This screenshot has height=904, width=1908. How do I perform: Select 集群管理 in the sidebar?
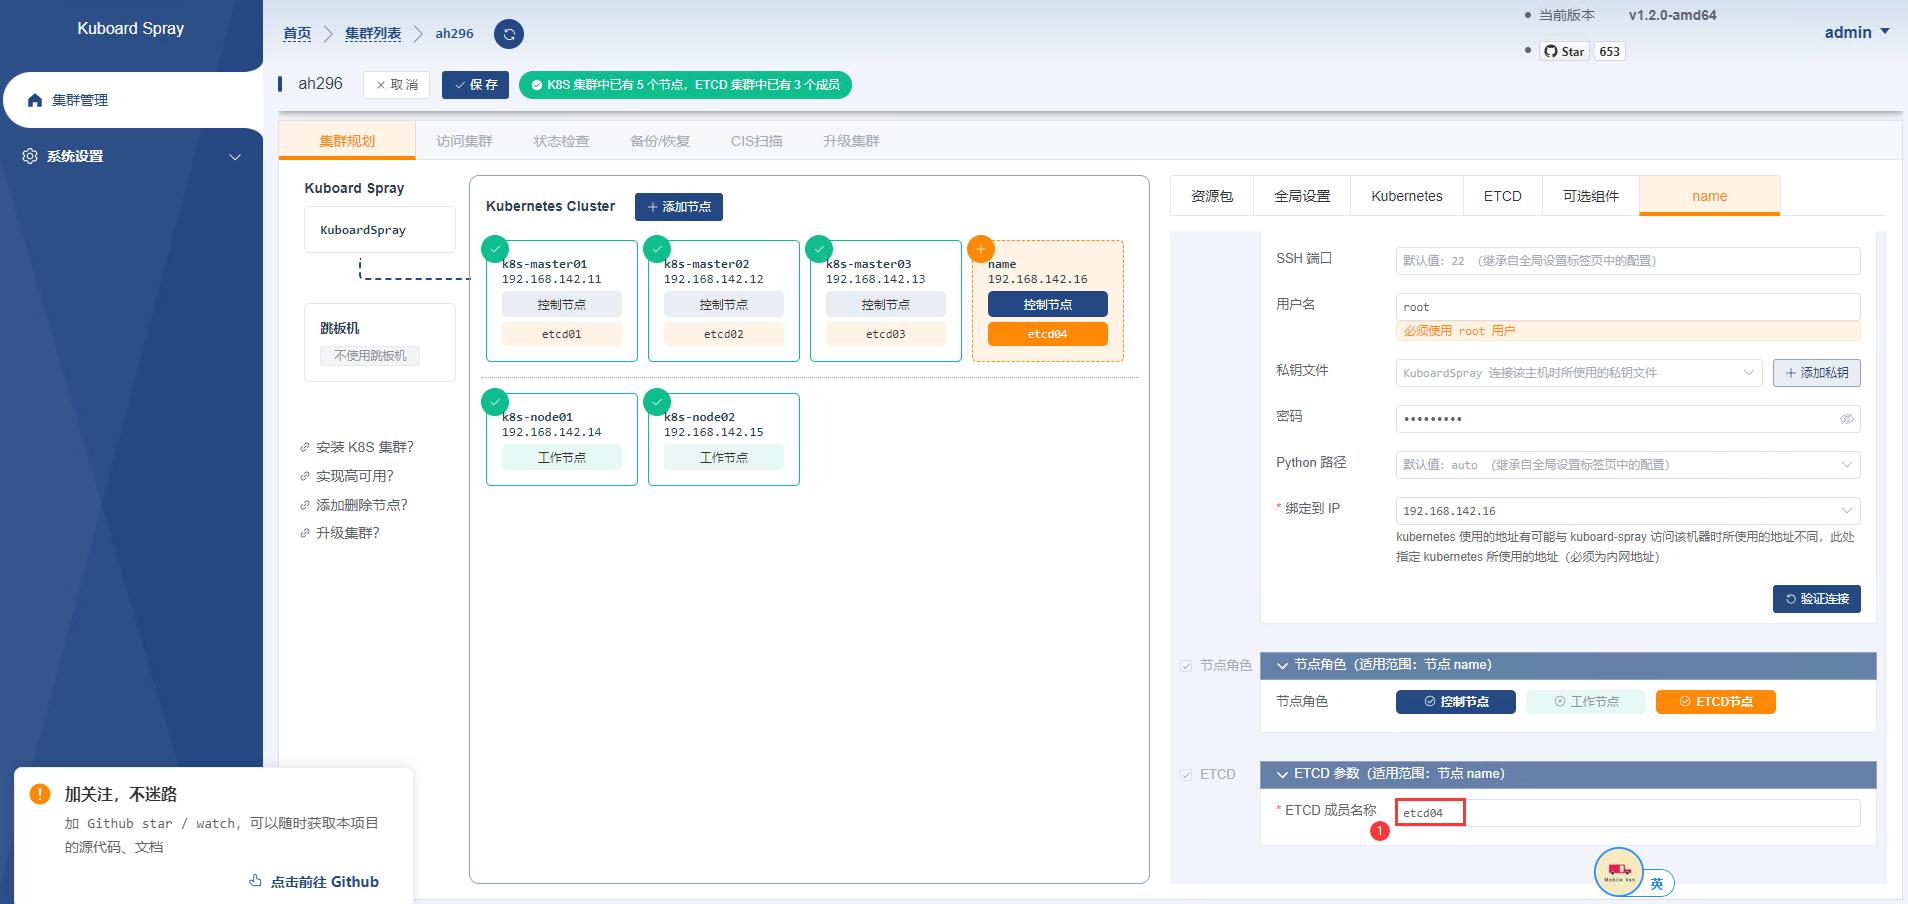coord(132,100)
